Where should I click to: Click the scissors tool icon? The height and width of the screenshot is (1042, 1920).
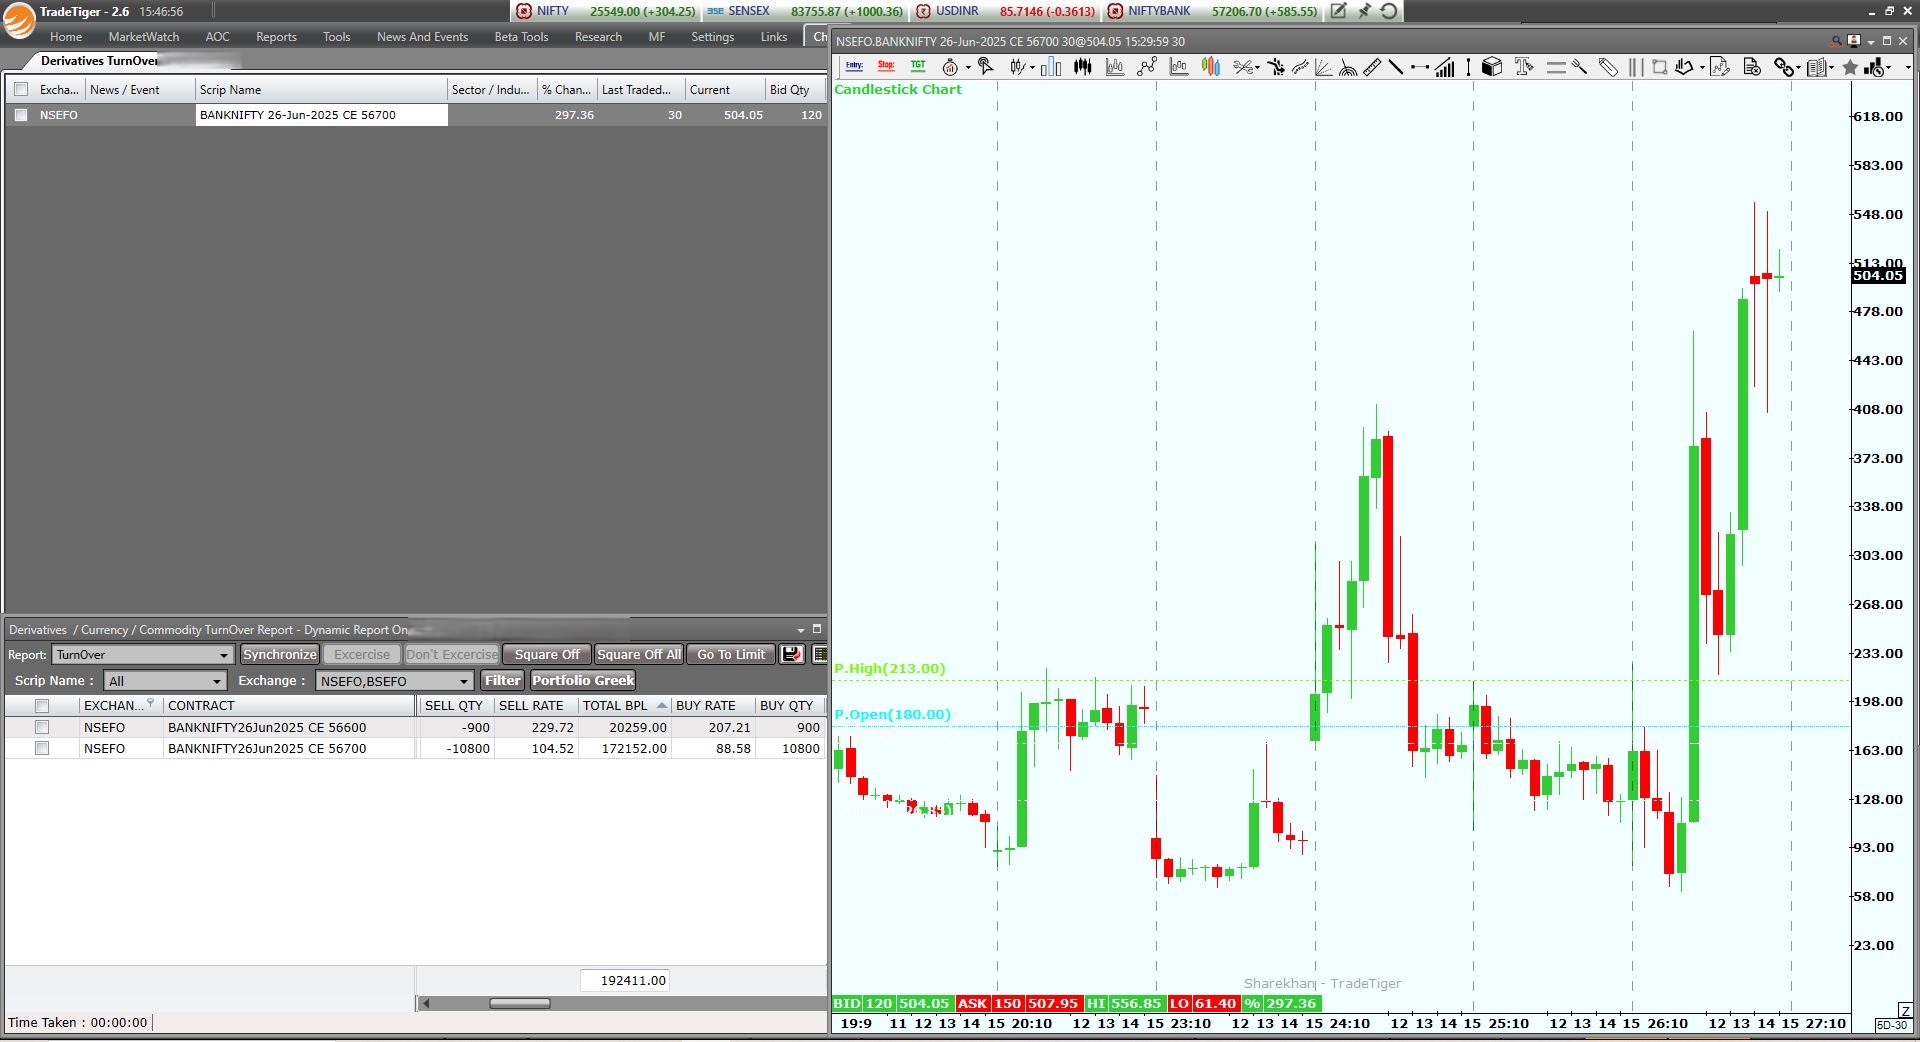(1243, 67)
